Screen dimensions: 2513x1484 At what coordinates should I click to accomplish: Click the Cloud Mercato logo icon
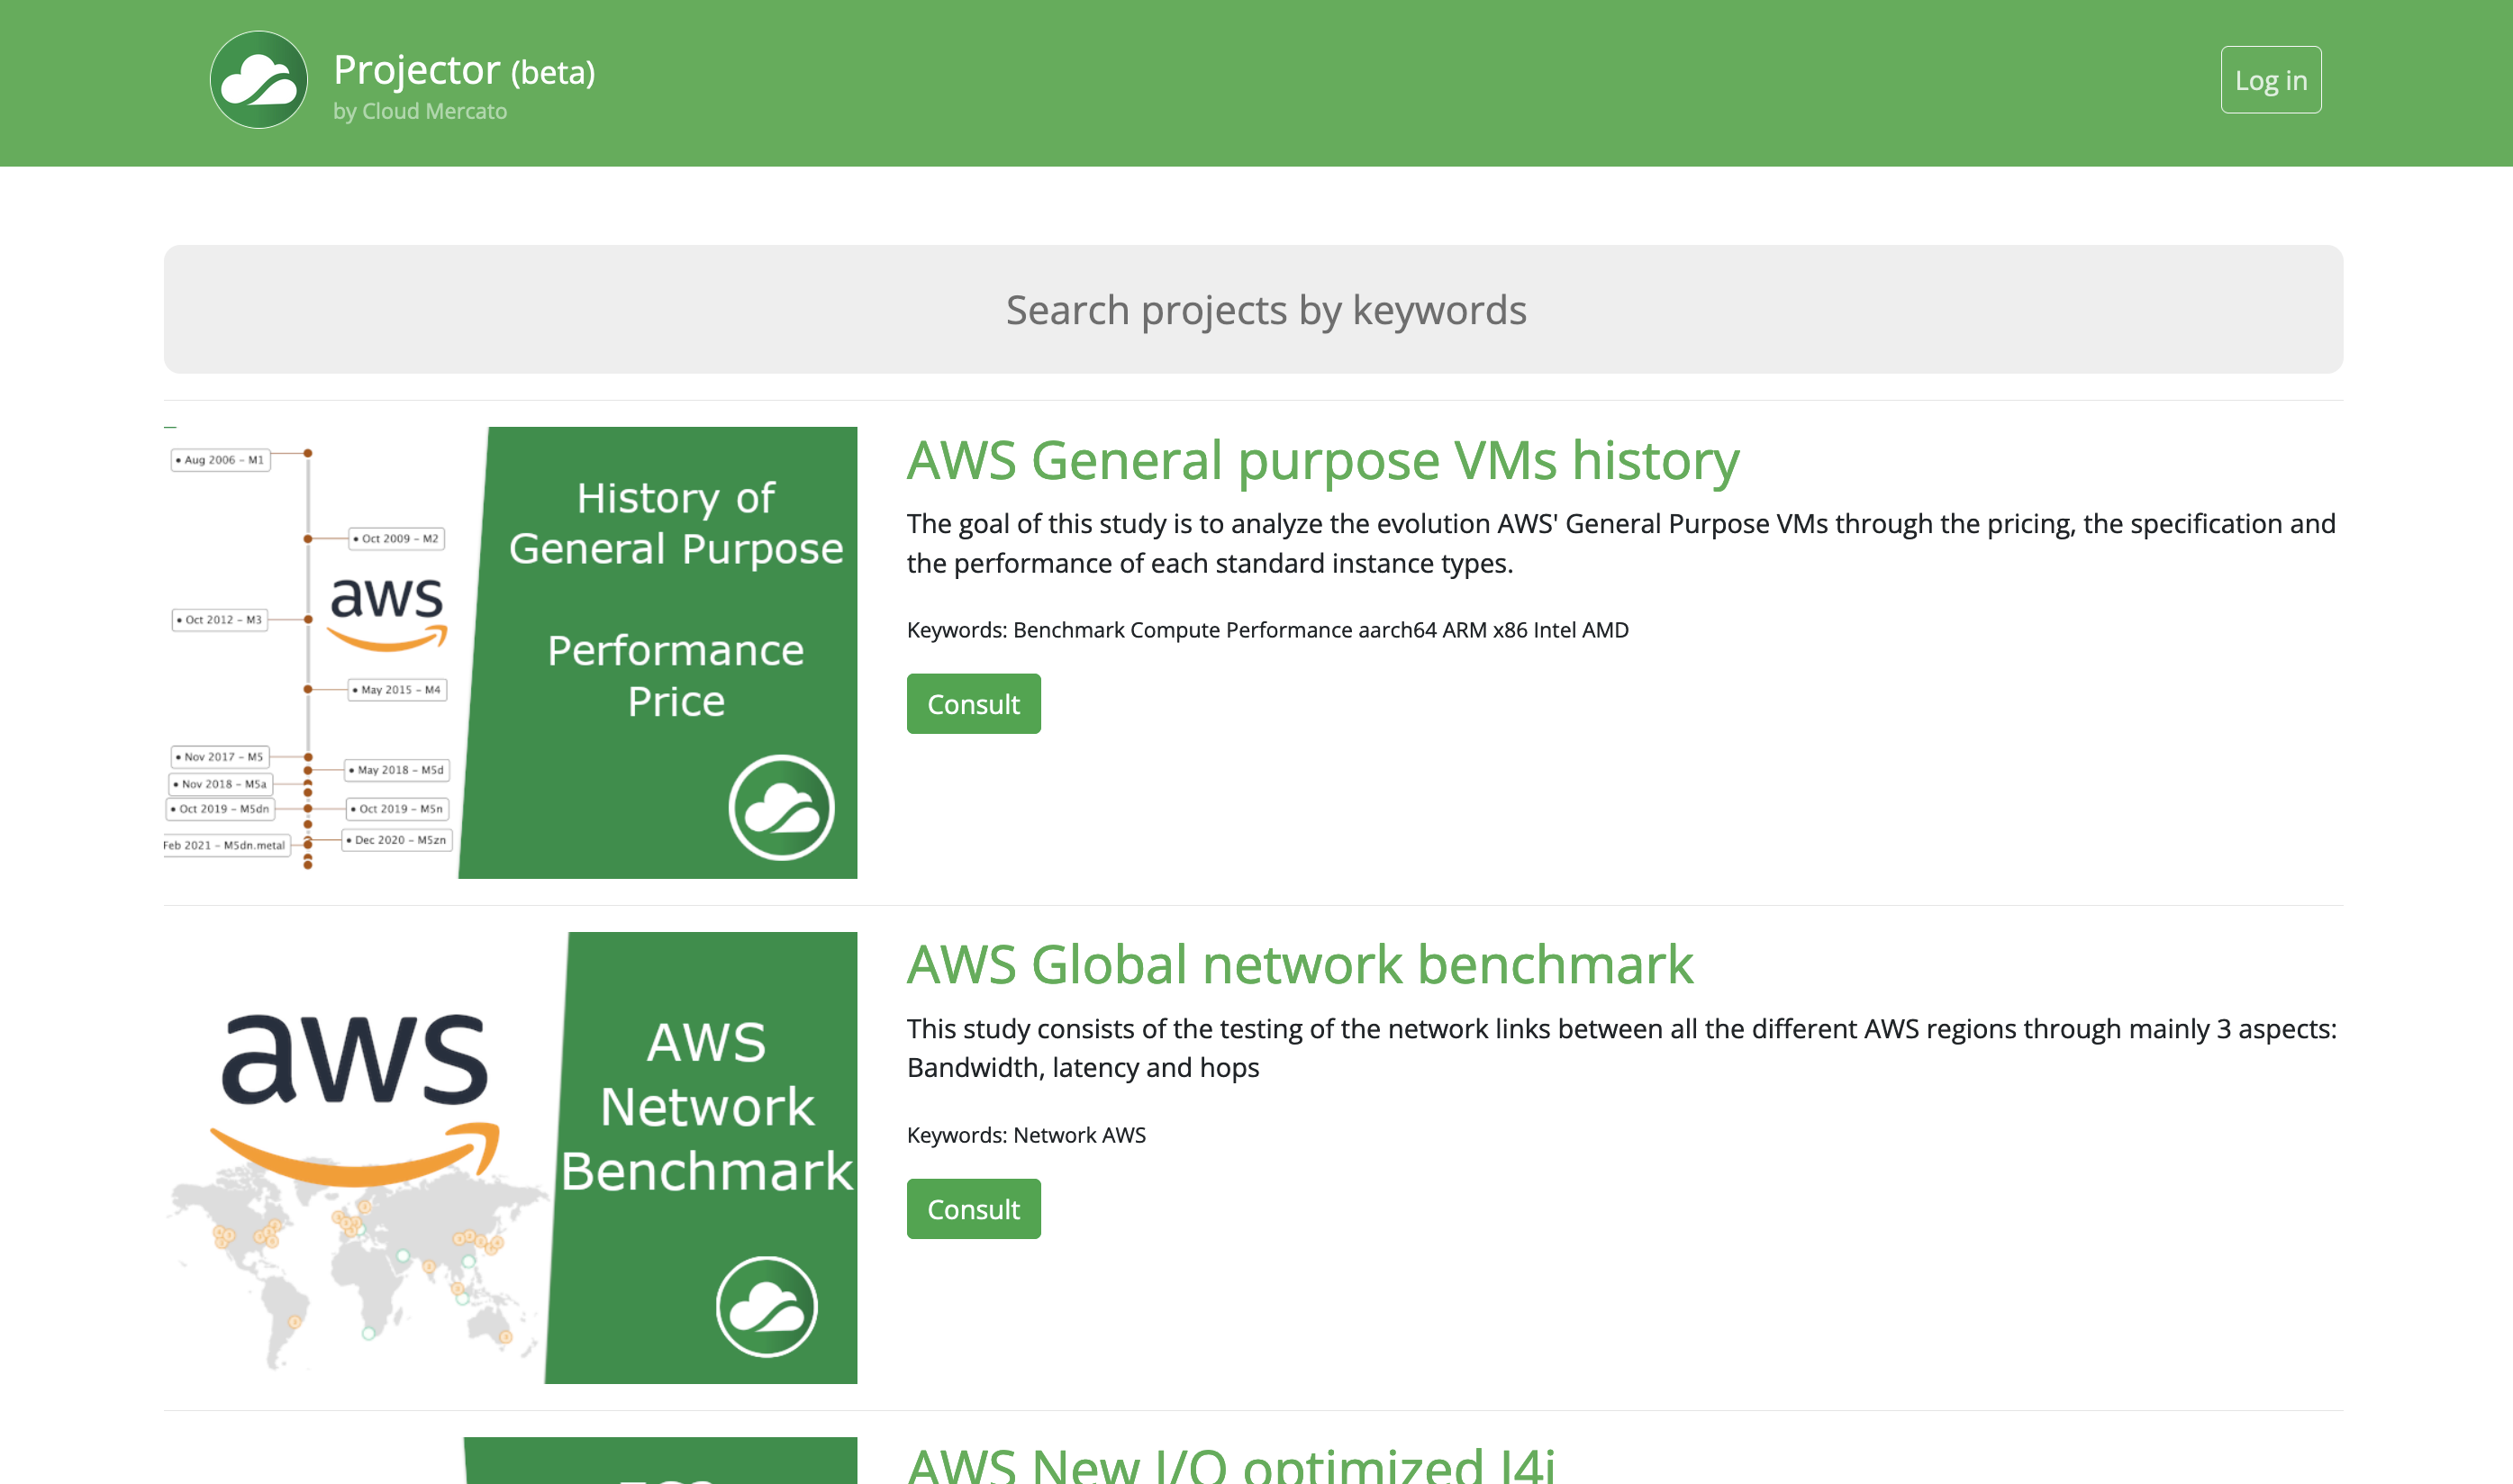[x=258, y=80]
